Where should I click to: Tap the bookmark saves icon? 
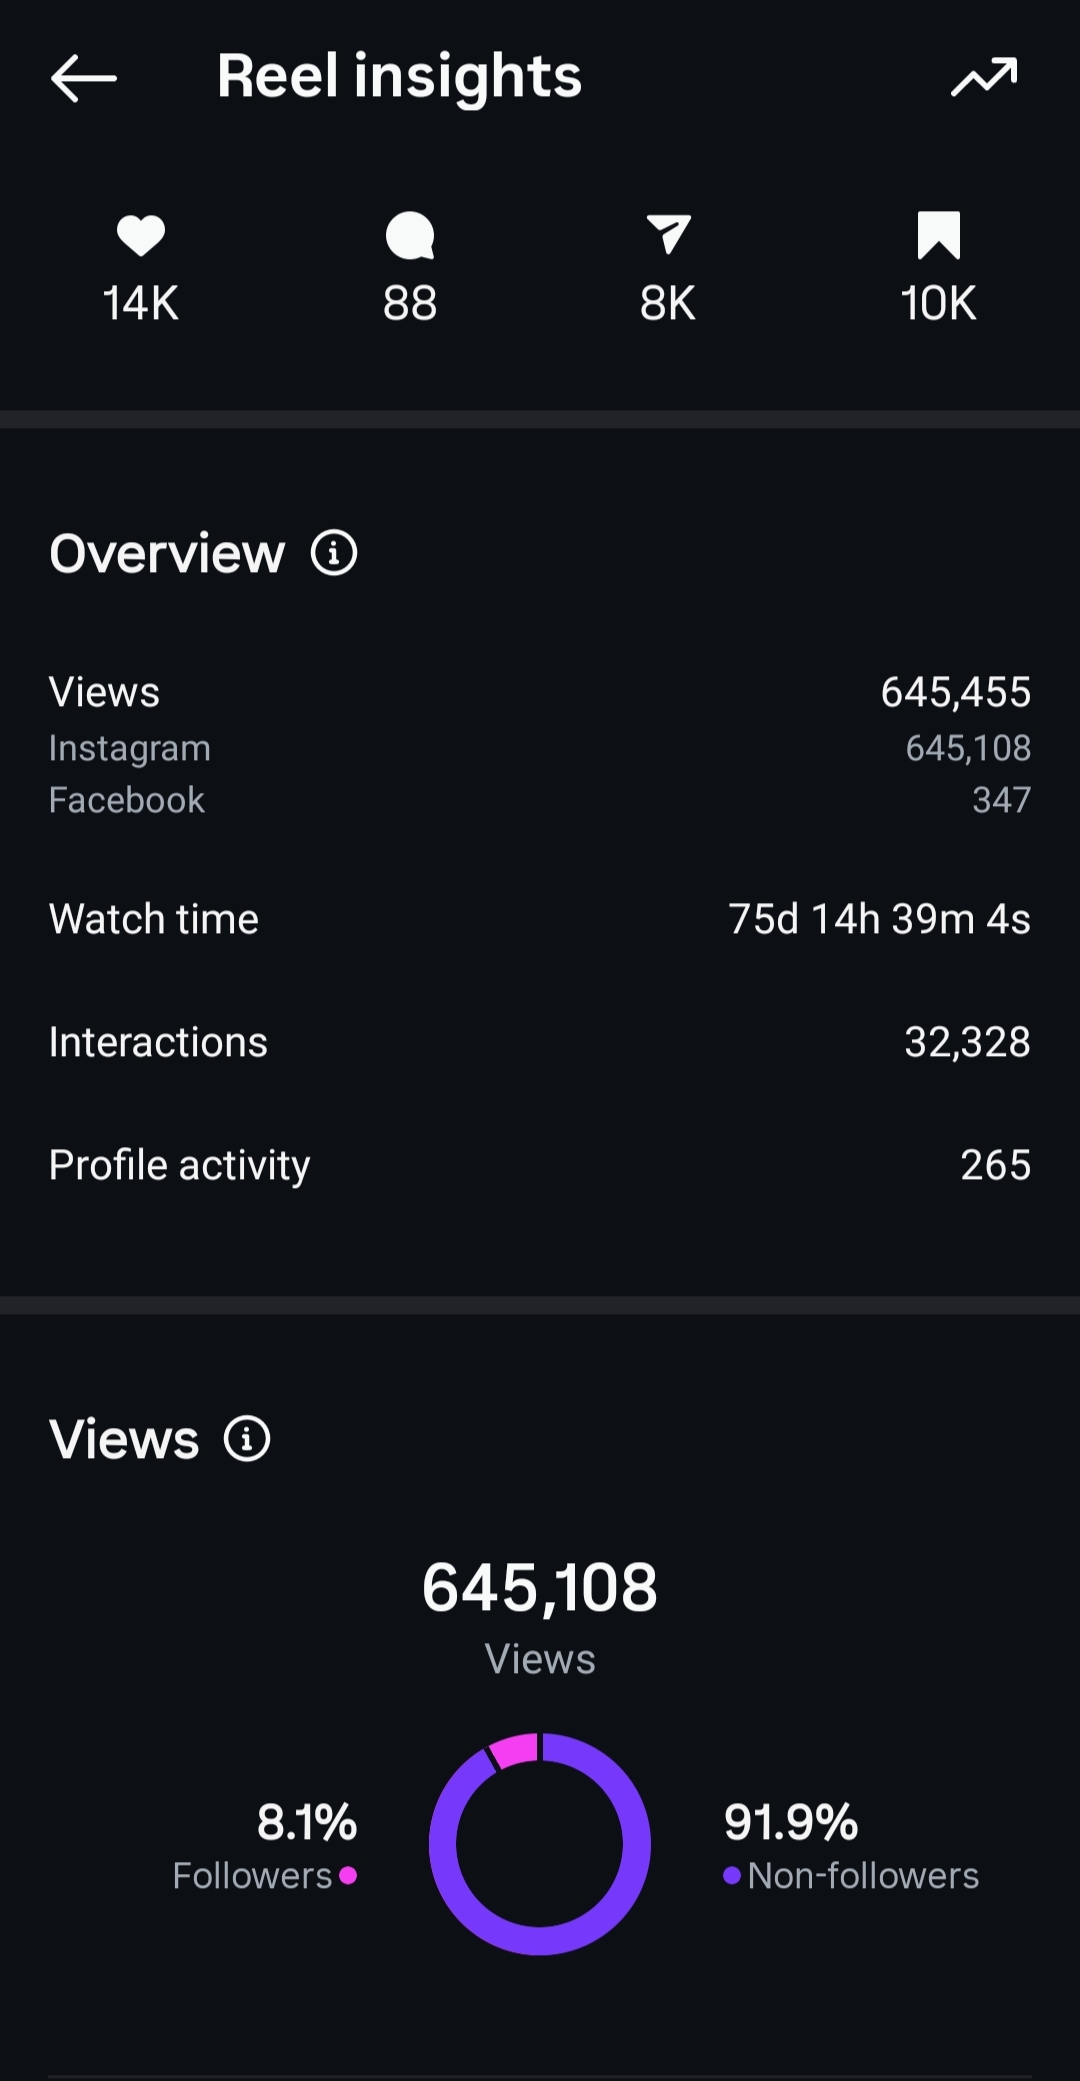click(938, 235)
